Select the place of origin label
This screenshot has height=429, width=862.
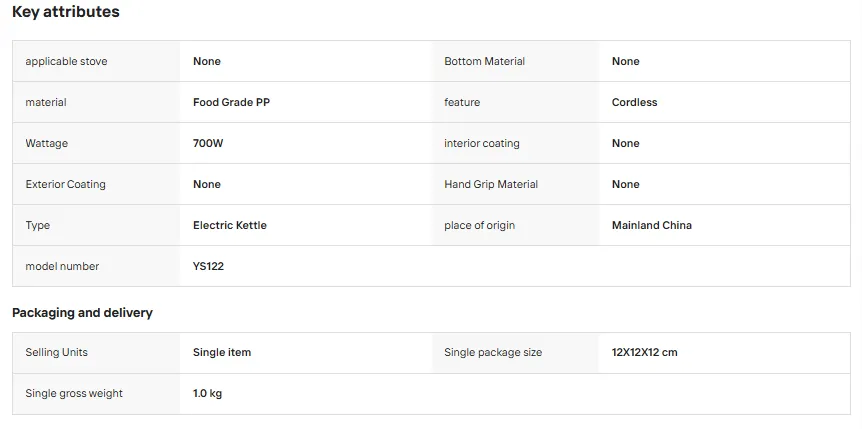(x=479, y=225)
